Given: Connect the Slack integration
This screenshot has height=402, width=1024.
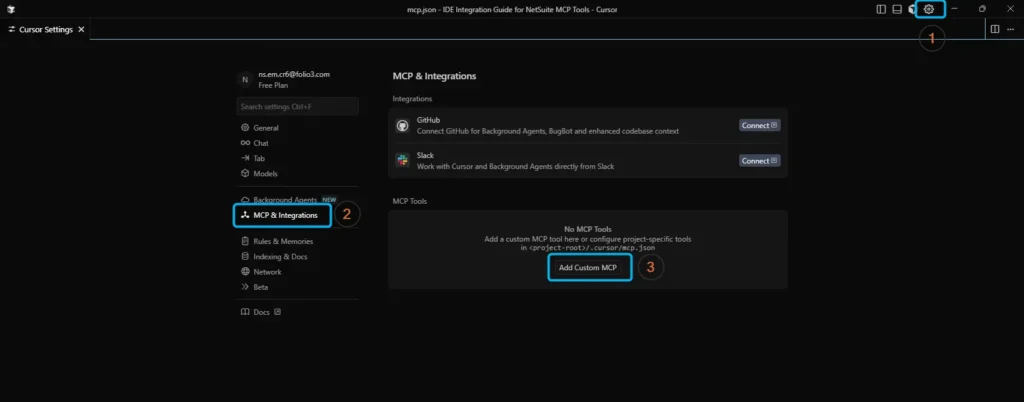Looking at the screenshot, I should [759, 160].
